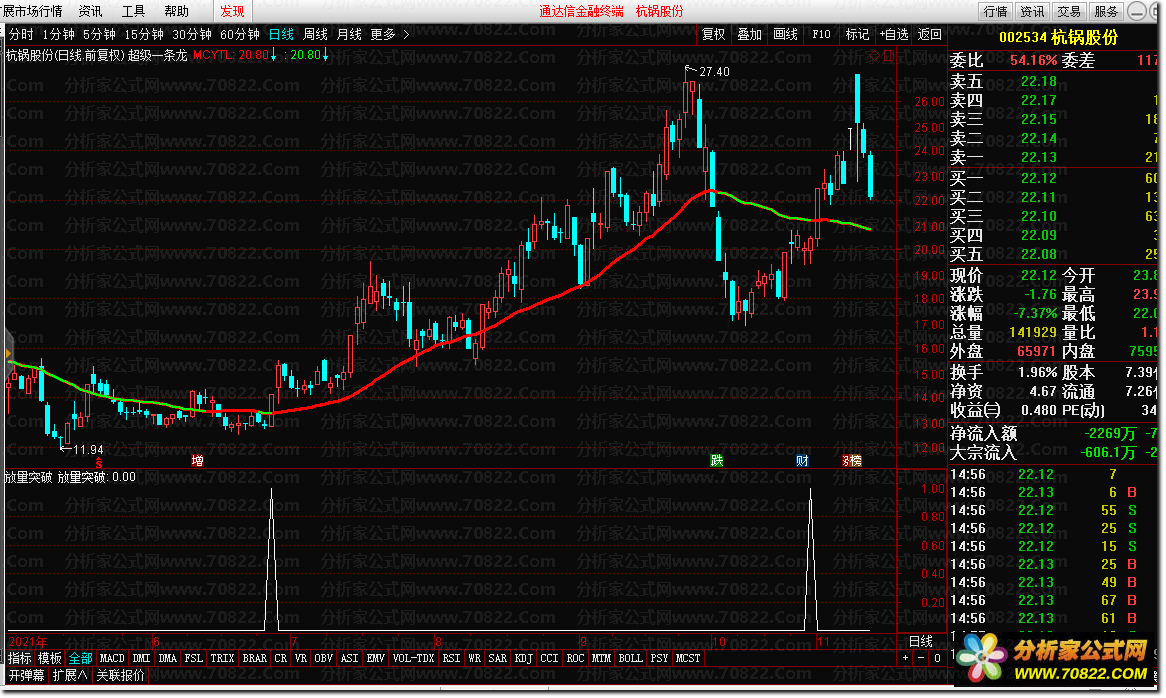The height and width of the screenshot is (698, 1166).
Task: Open the 复权 adjustment options
Action: pos(713,34)
